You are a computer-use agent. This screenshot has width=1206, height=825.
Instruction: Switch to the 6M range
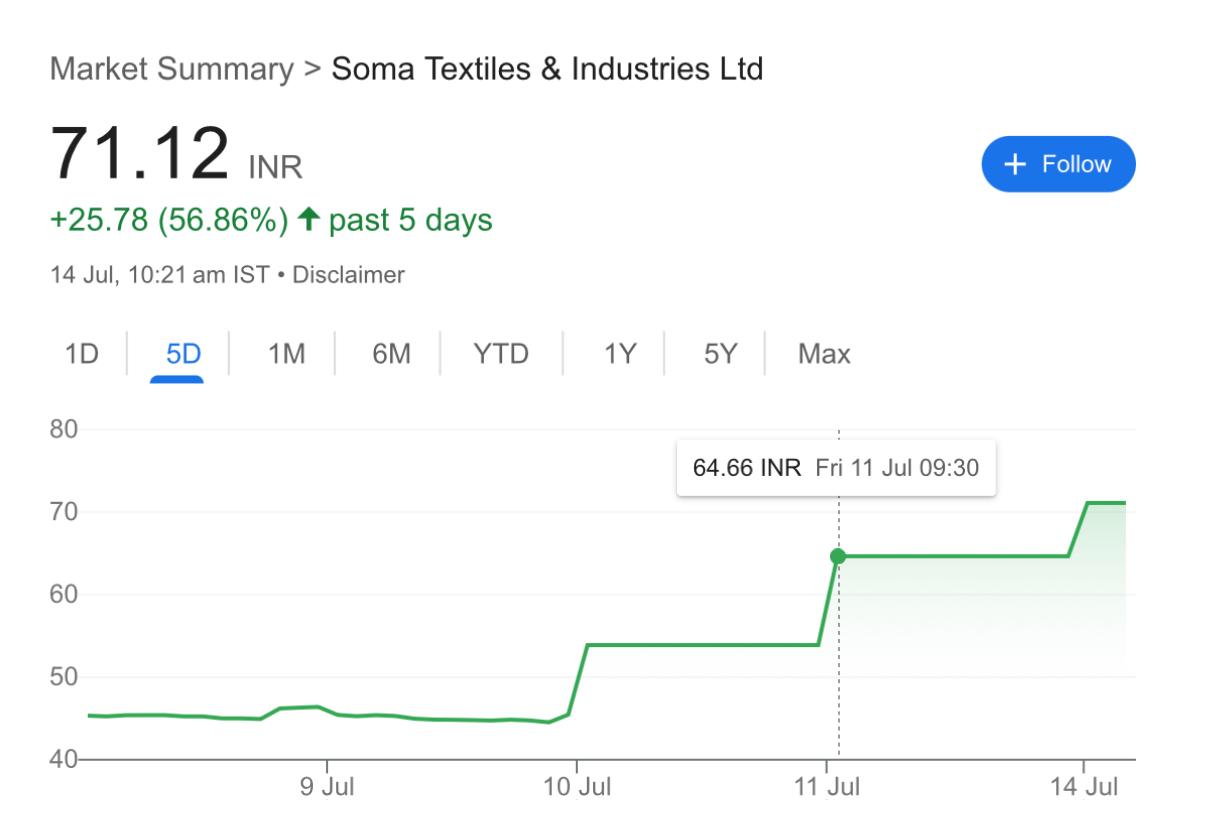391,354
